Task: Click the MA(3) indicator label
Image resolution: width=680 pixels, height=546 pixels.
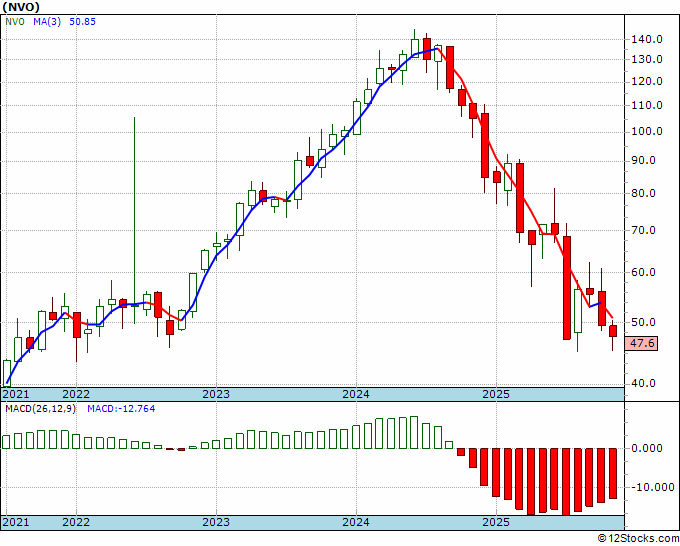Action: pyautogui.click(x=47, y=22)
